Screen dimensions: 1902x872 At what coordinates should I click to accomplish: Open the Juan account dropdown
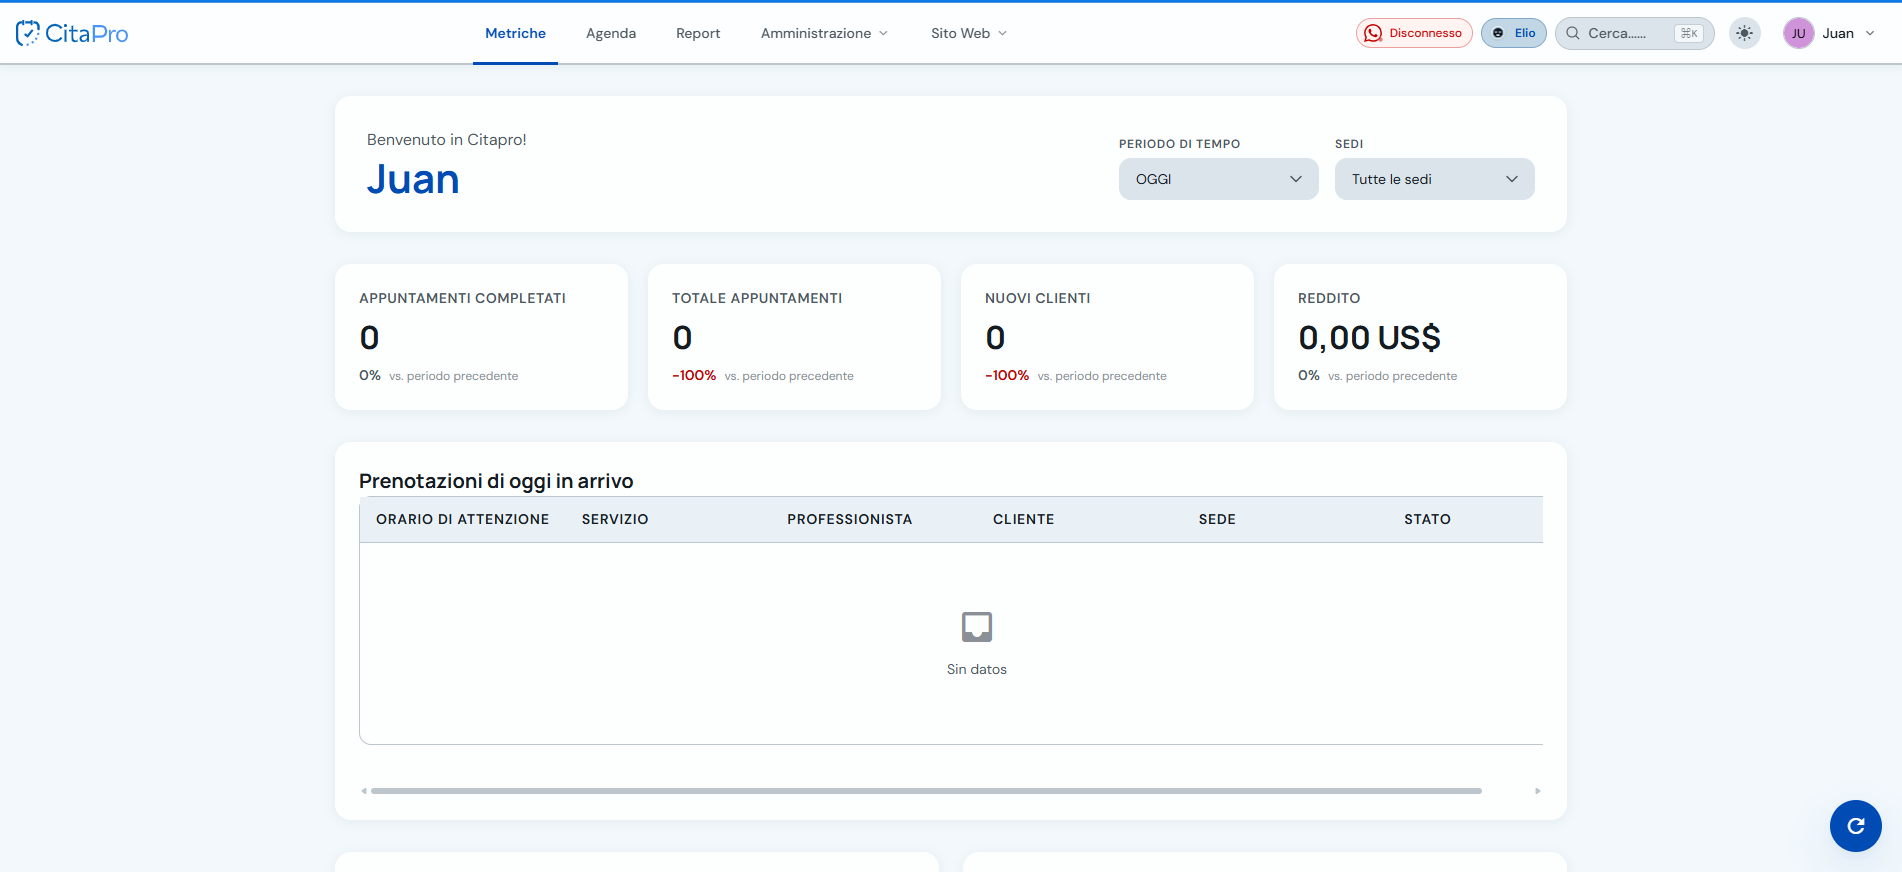1830,33
